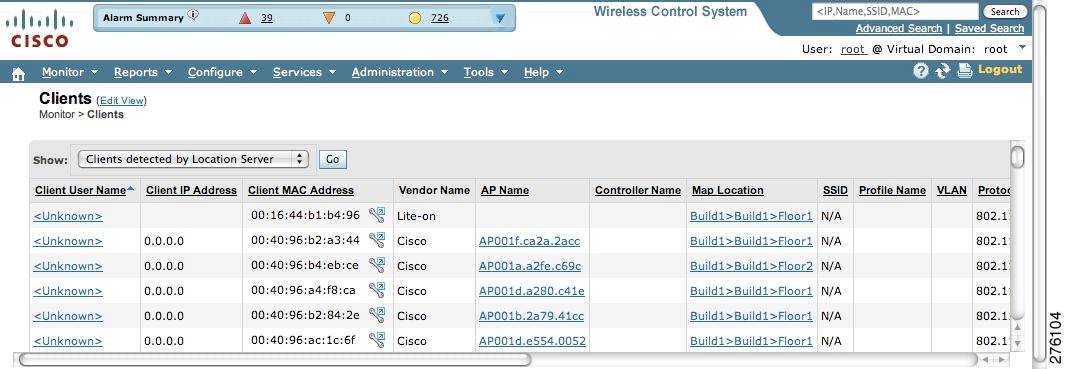1065x369 pixels.
Task: Click the Go button
Action: [x=332, y=159]
